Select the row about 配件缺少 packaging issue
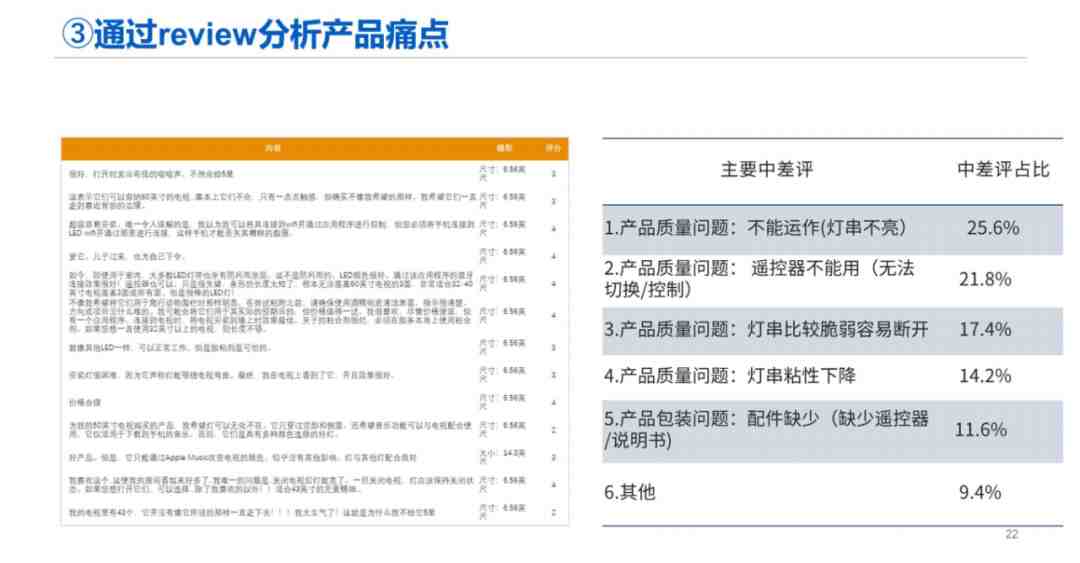The height and width of the screenshot is (563, 1080). tap(833, 431)
